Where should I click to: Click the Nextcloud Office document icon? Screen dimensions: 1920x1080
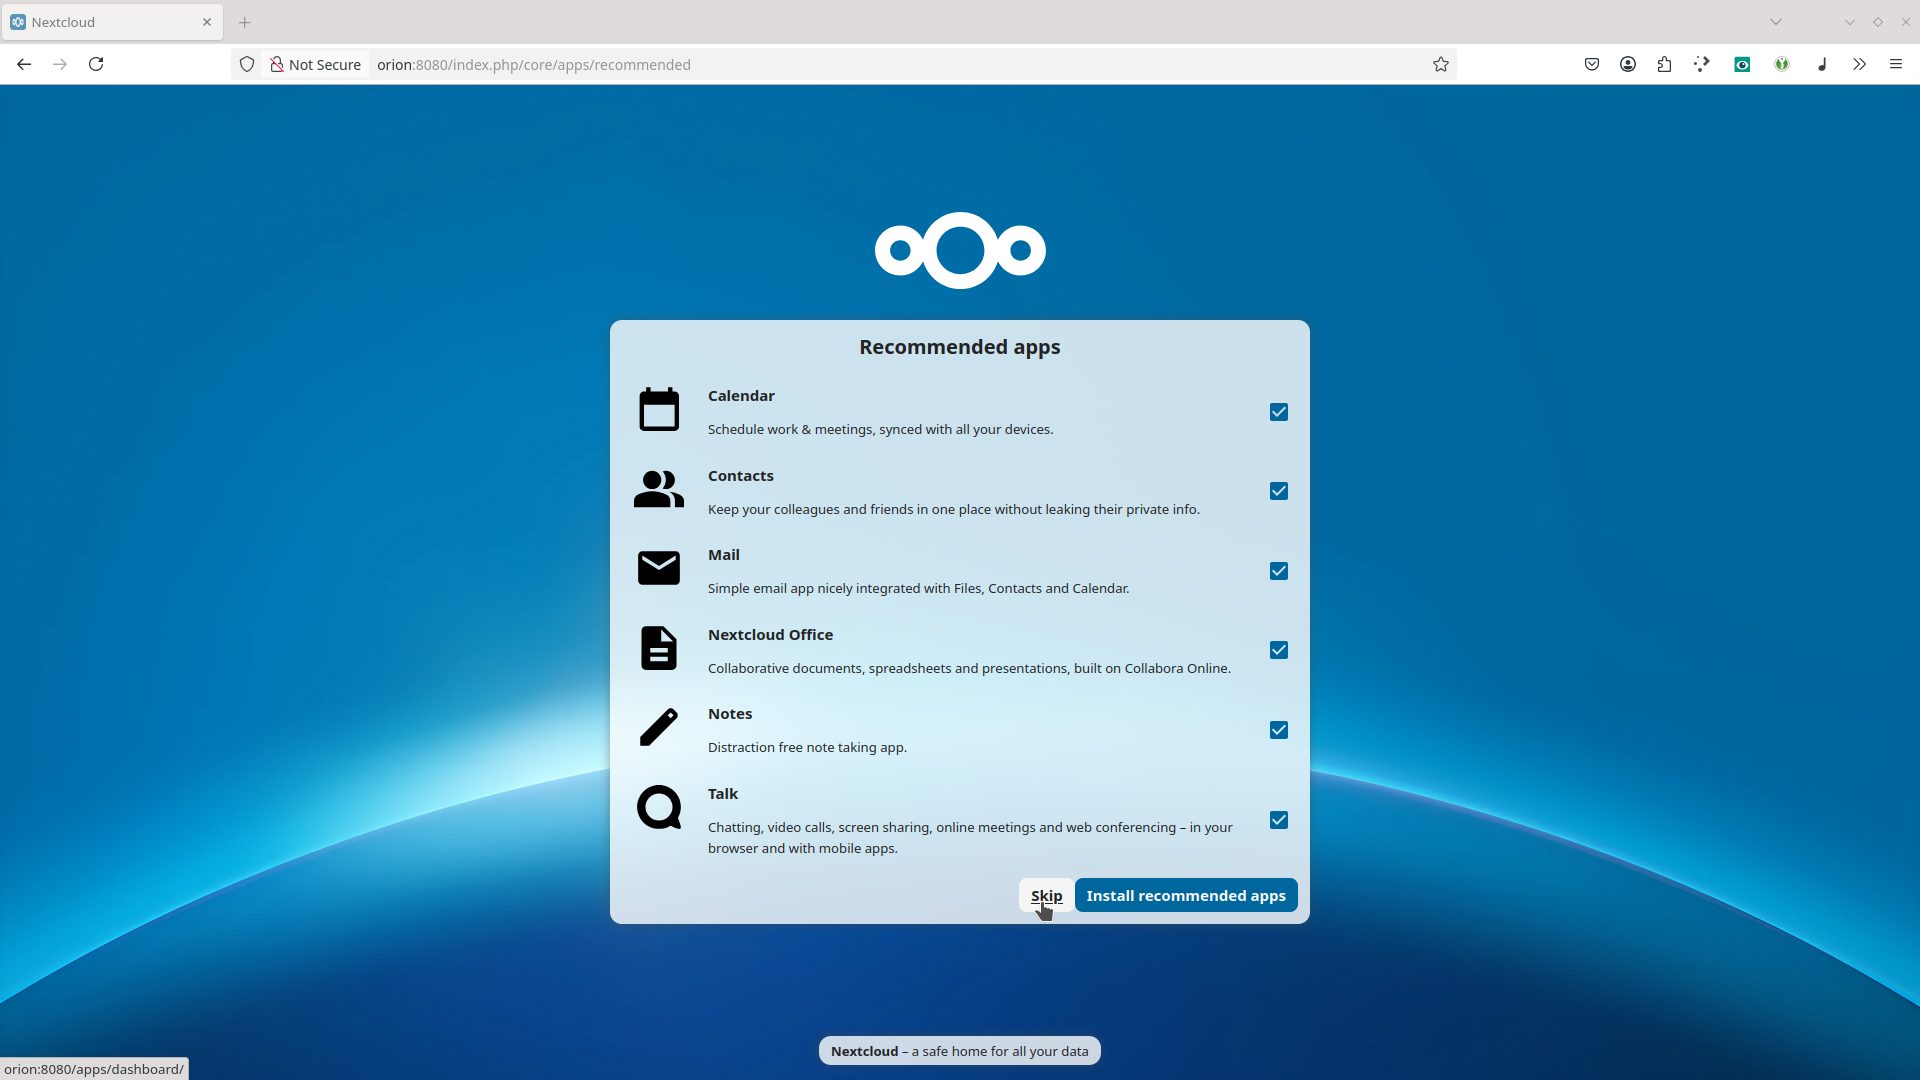659,648
